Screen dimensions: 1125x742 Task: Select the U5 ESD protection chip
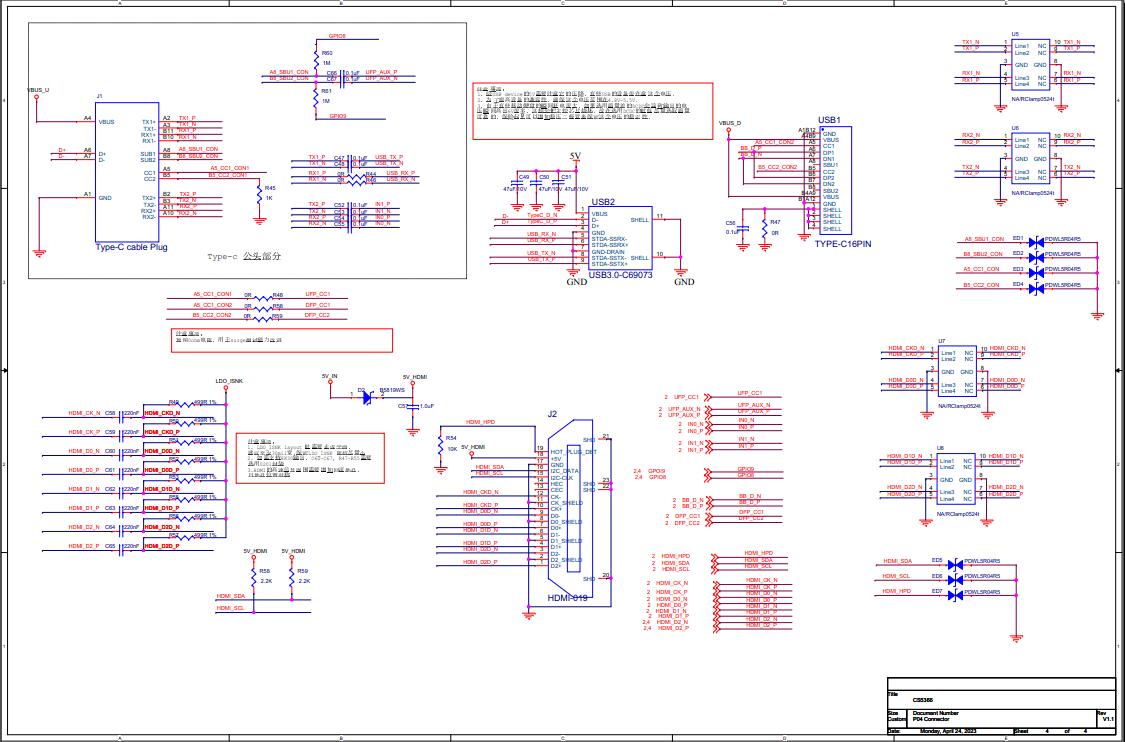click(1030, 65)
